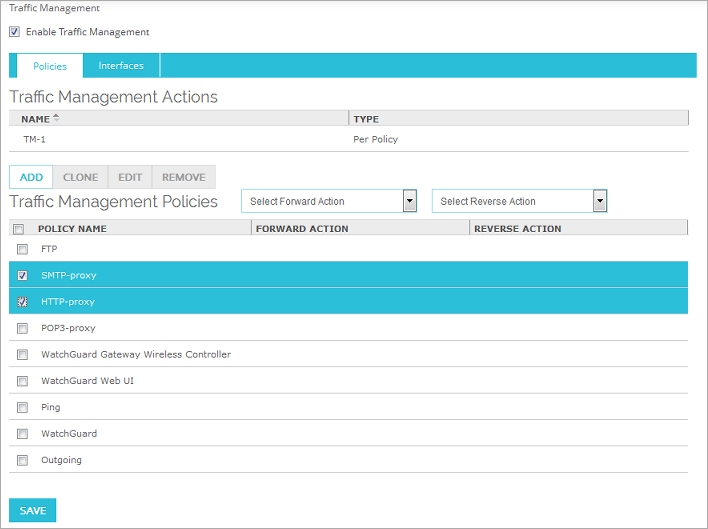
Task: Uncheck the SMTP-proxy policy checkbox
Action: pos(22,275)
